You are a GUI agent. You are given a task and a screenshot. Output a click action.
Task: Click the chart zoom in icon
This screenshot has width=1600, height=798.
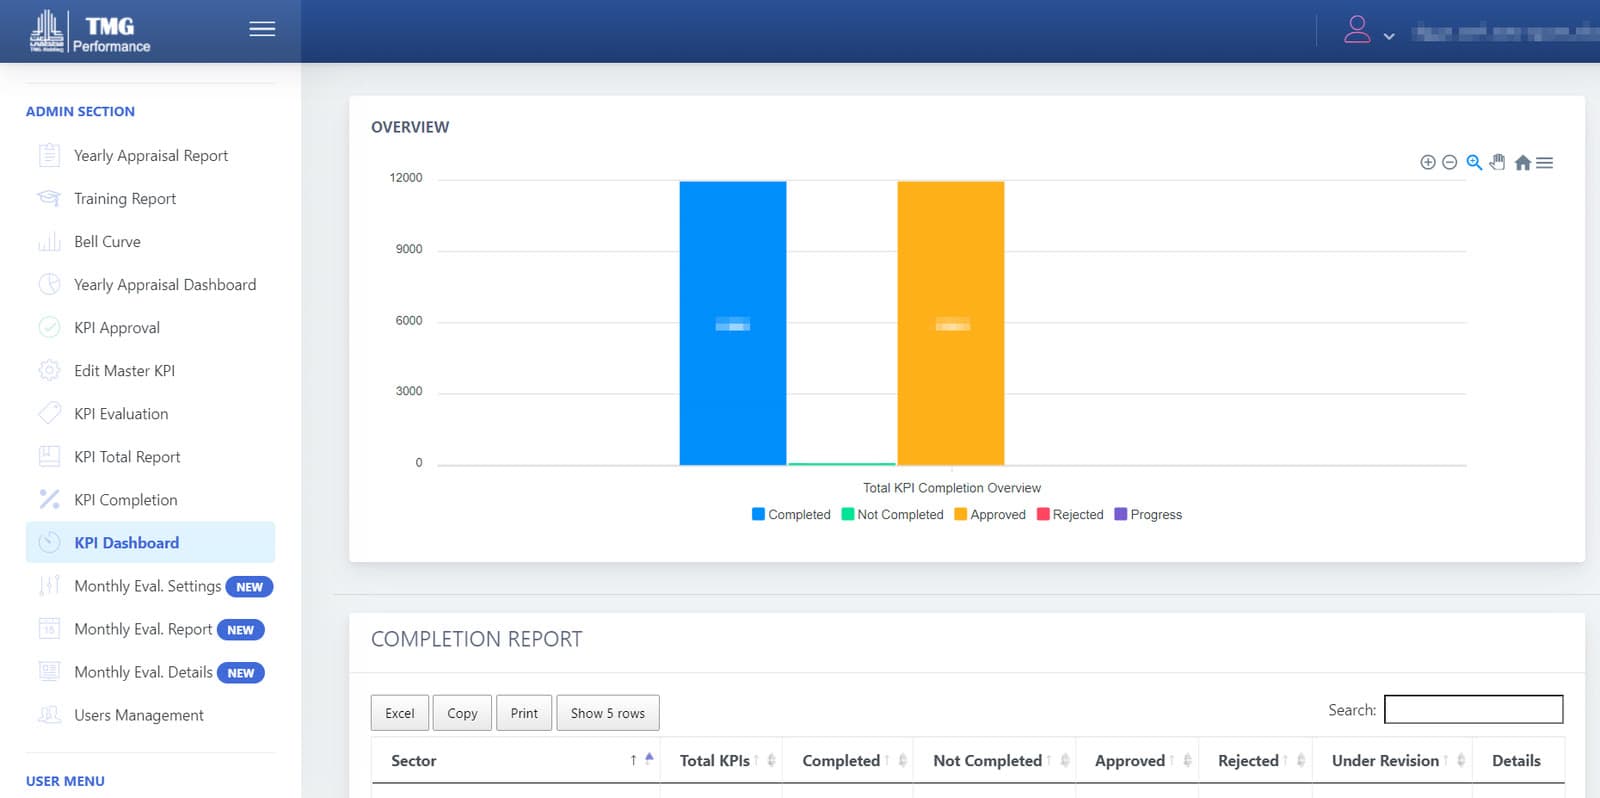1428,162
